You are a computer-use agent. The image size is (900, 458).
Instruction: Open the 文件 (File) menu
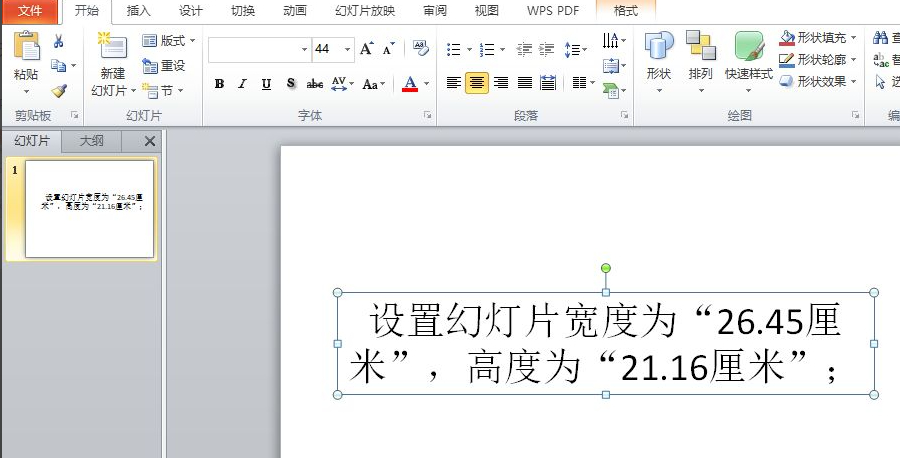pyautogui.click(x=30, y=11)
